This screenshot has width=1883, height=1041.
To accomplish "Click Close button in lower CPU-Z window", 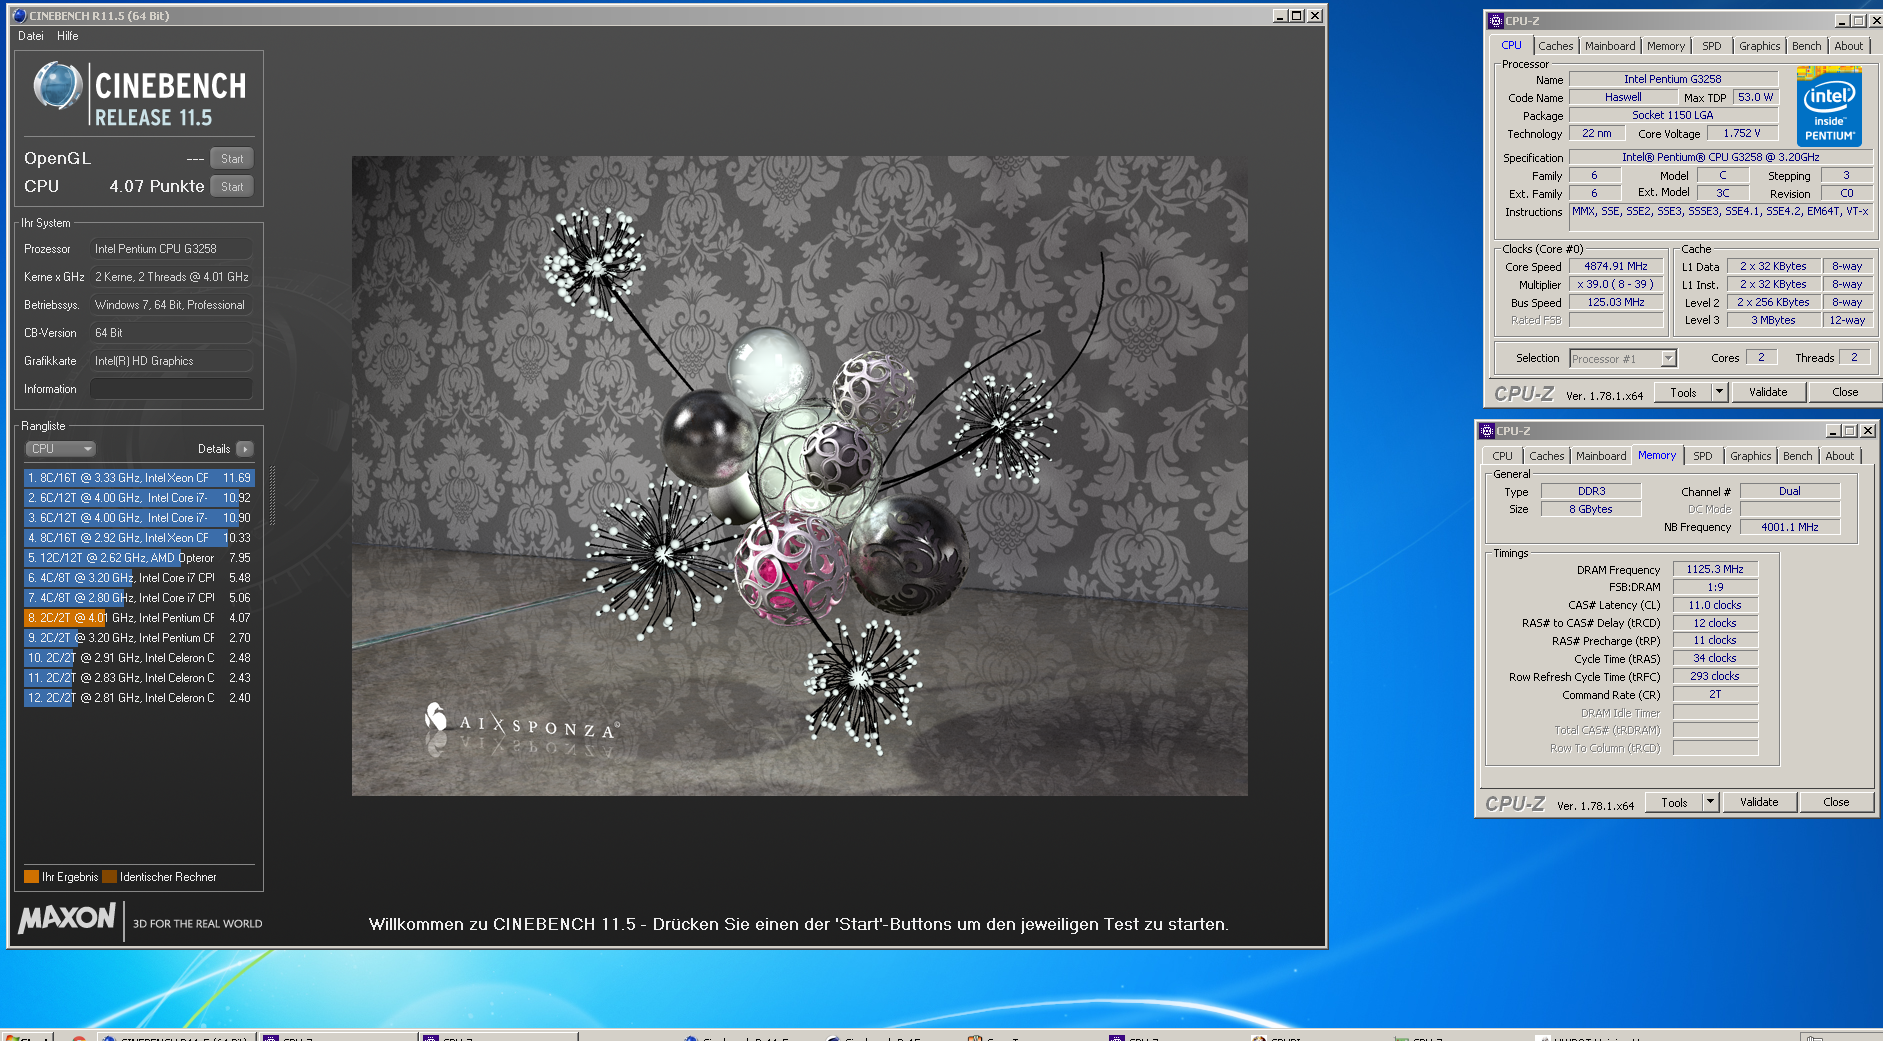I will pos(1836,803).
